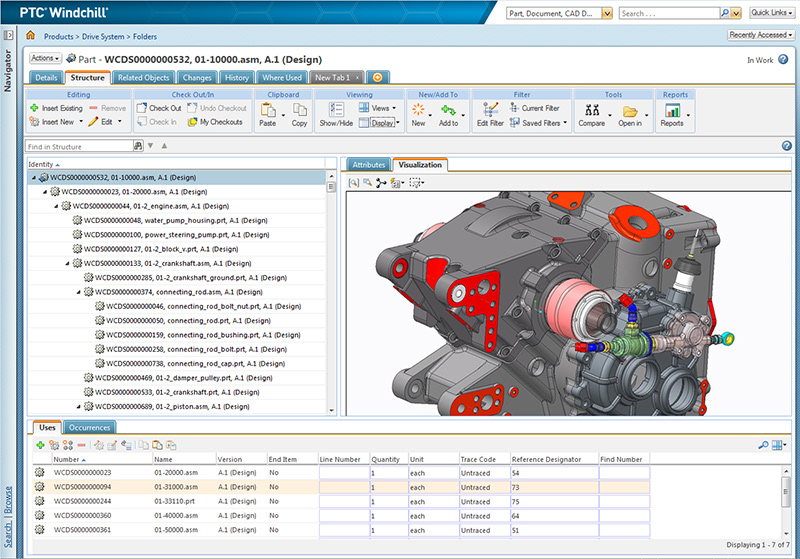Click the Copy icon
This screenshot has width=800, height=559.
coord(299,110)
